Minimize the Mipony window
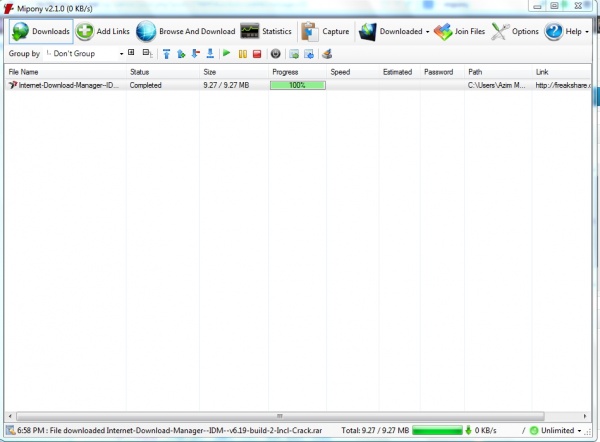This screenshot has height=442, width=600. [537, 6]
